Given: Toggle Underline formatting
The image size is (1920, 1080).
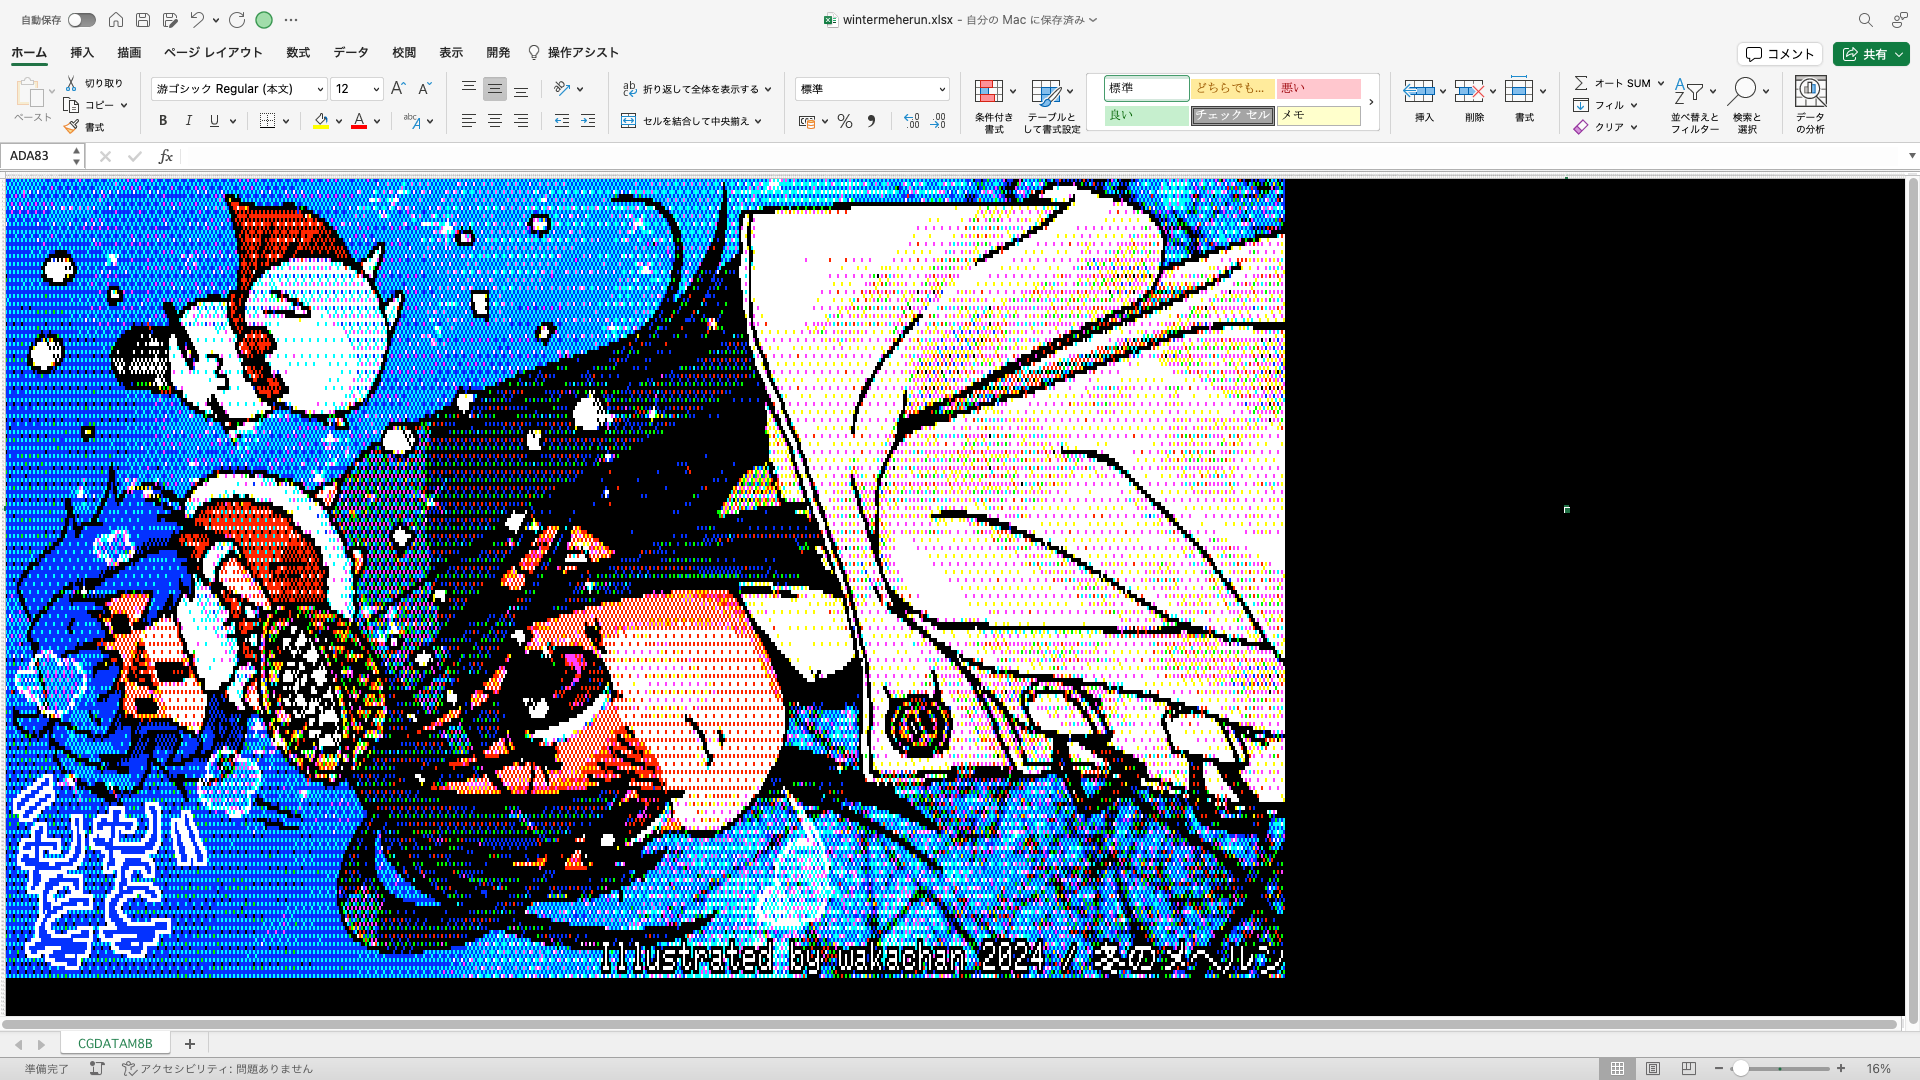Looking at the screenshot, I should tap(214, 121).
